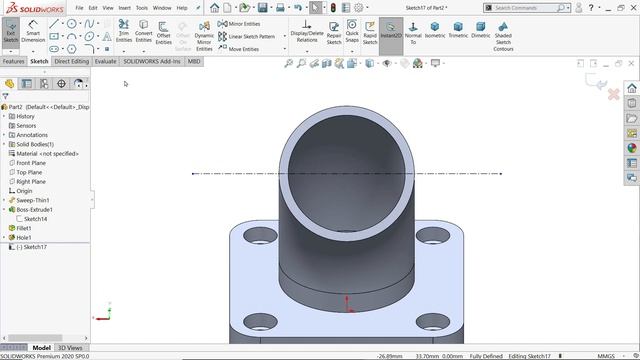
Task: Open the Tools menu
Action: point(142,8)
